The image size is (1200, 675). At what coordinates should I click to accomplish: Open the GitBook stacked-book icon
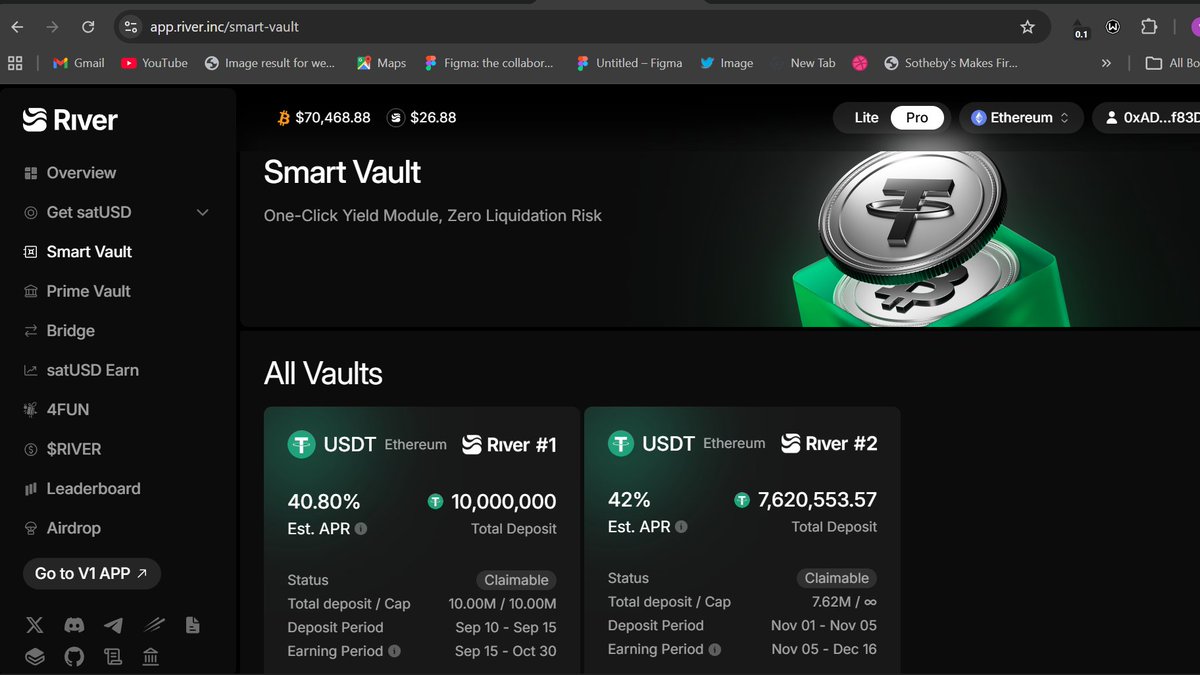35,657
